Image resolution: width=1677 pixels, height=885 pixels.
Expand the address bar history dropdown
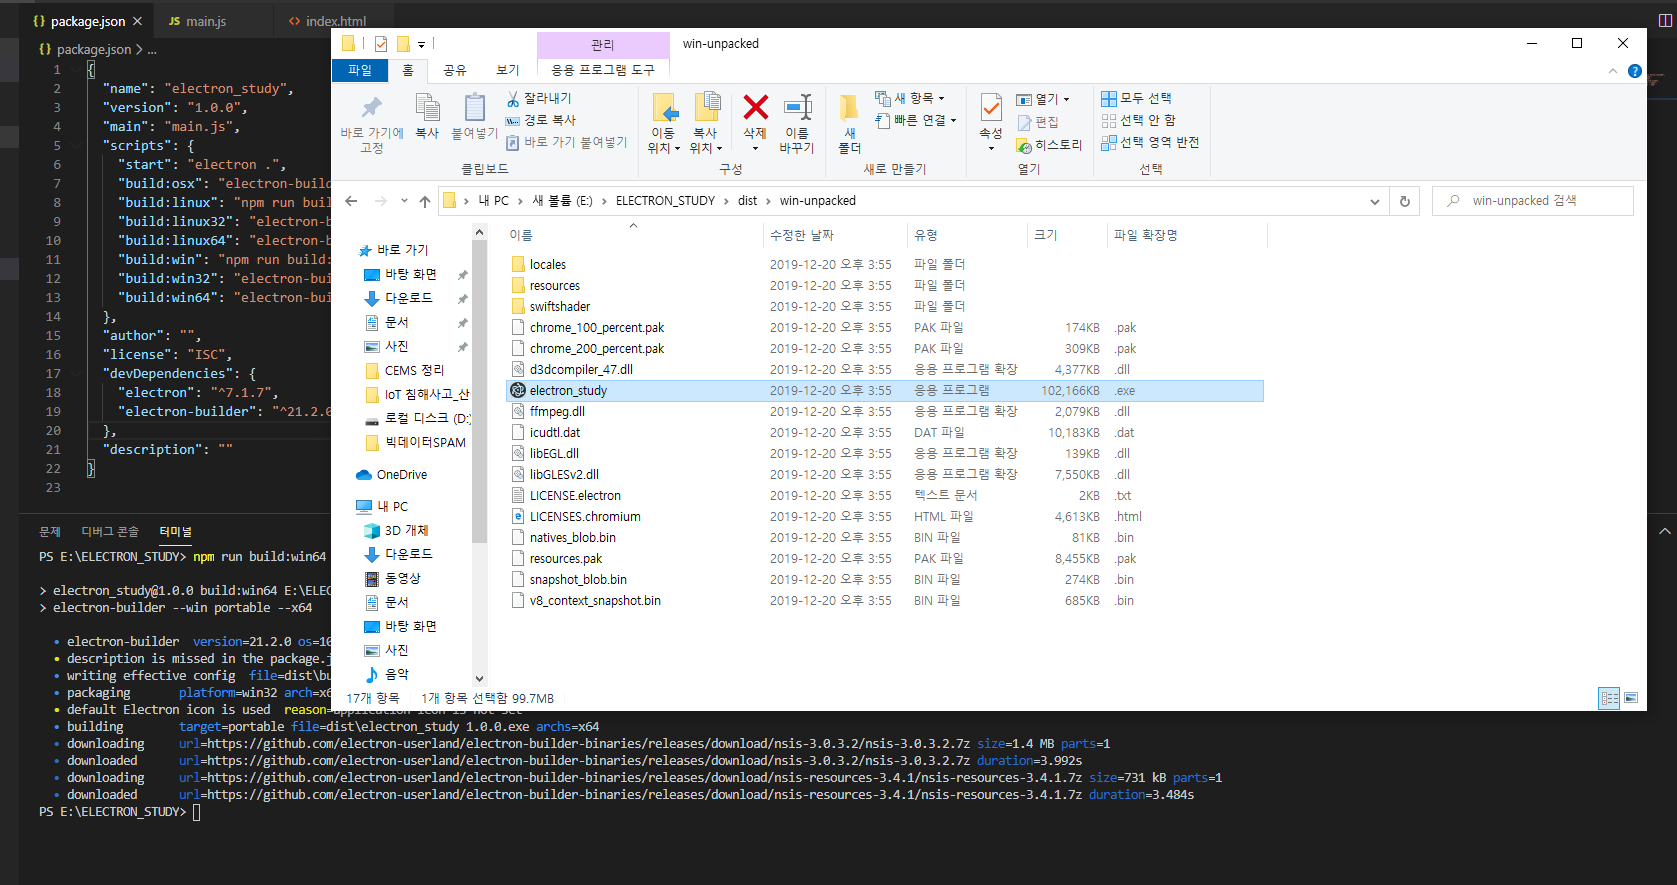pyautogui.click(x=1375, y=201)
